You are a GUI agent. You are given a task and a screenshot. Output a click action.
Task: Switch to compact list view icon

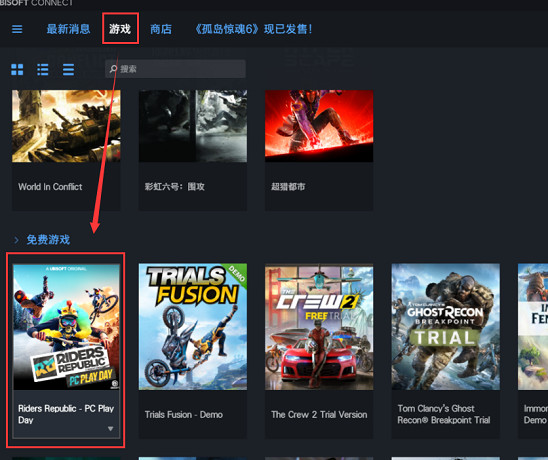(x=68, y=70)
